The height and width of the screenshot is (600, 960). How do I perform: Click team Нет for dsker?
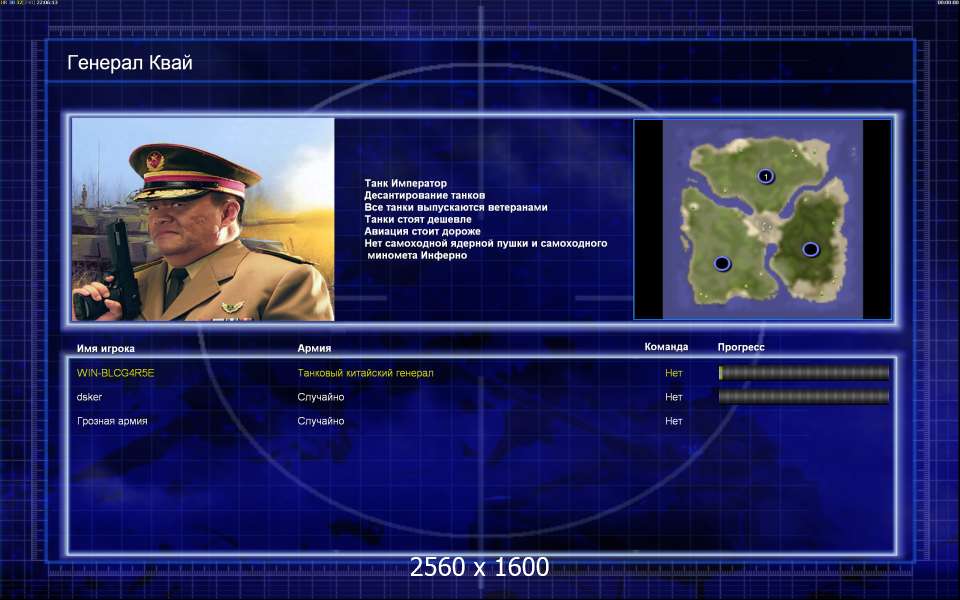[673, 397]
